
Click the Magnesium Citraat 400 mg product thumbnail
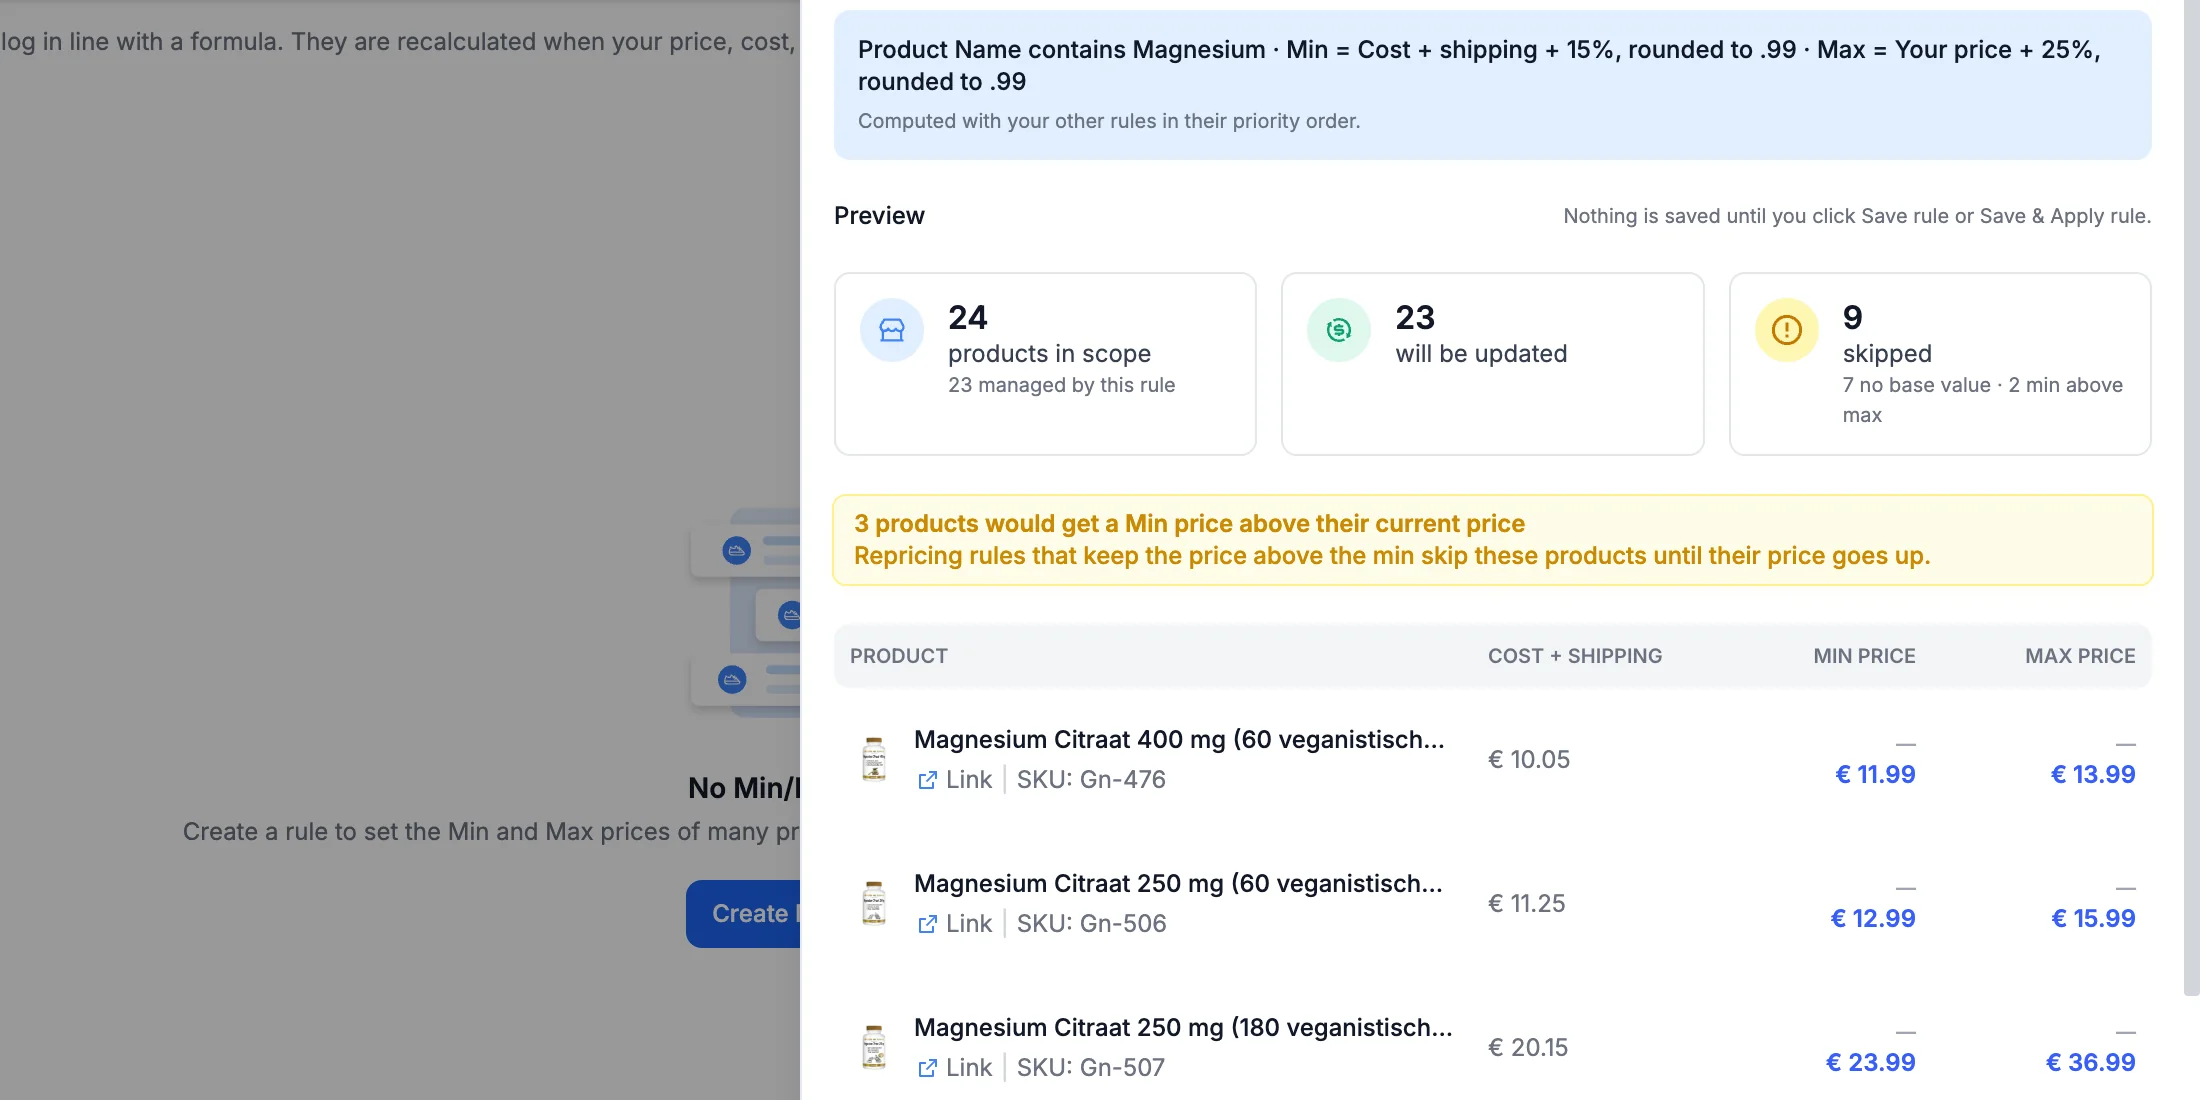tap(874, 759)
